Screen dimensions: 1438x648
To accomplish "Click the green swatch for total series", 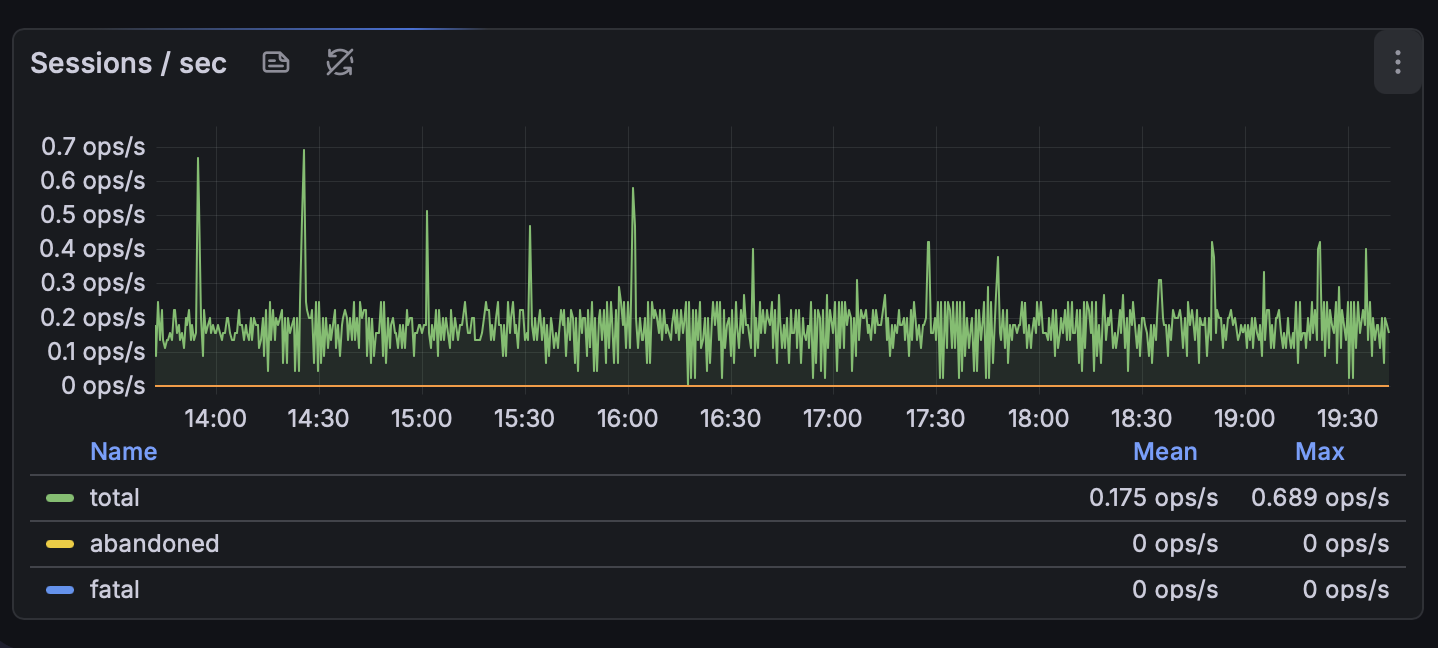I will [60, 498].
